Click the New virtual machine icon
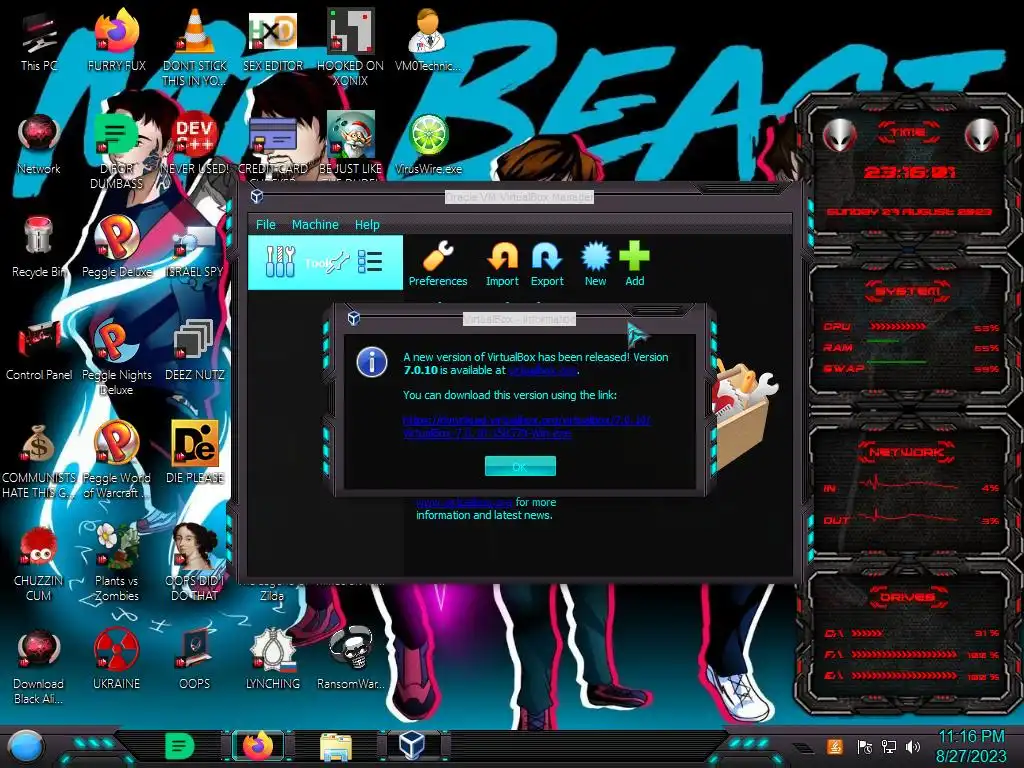 pyautogui.click(x=596, y=256)
